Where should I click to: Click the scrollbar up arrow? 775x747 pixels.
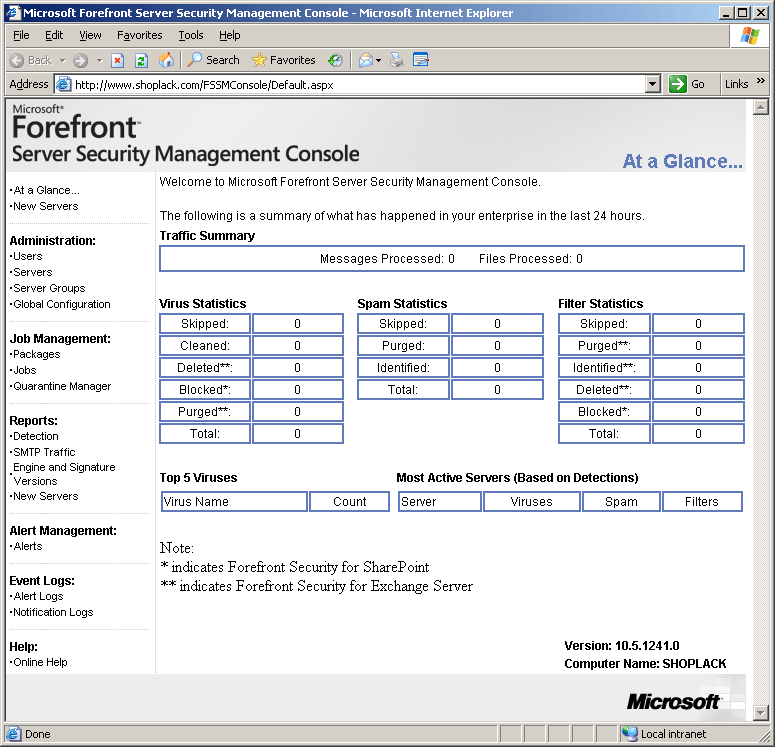coord(760,107)
